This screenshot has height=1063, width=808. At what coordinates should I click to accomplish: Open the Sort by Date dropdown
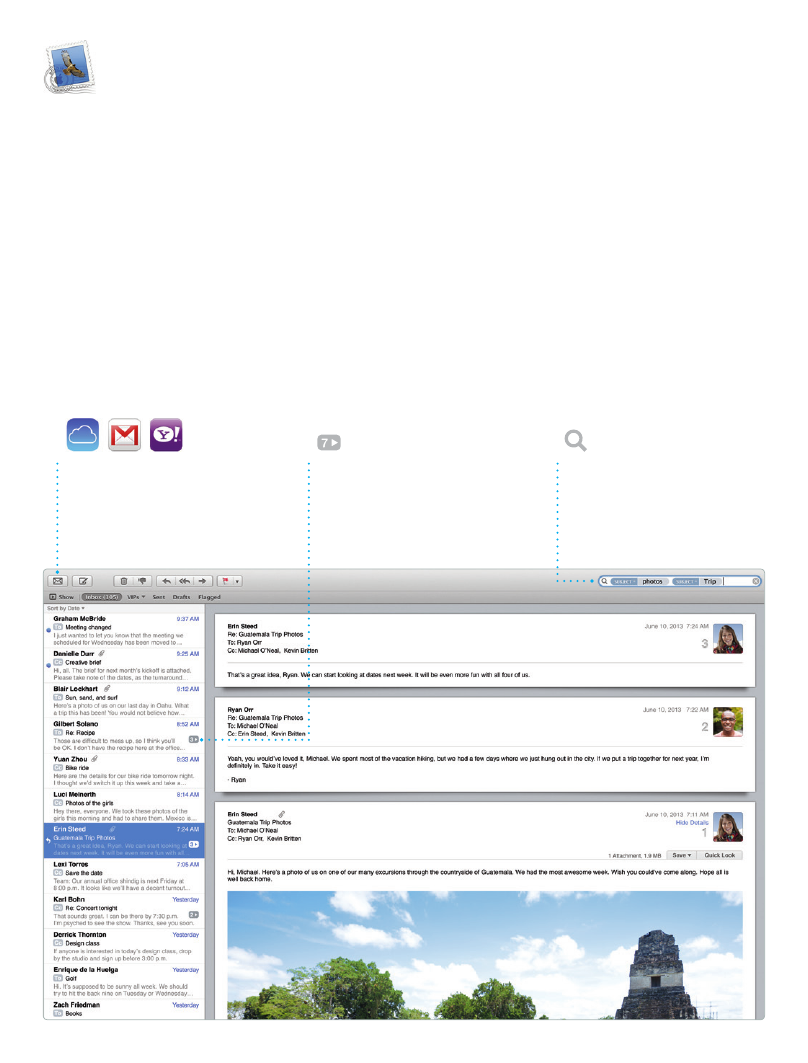pyautogui.click(x=66, y=608)
